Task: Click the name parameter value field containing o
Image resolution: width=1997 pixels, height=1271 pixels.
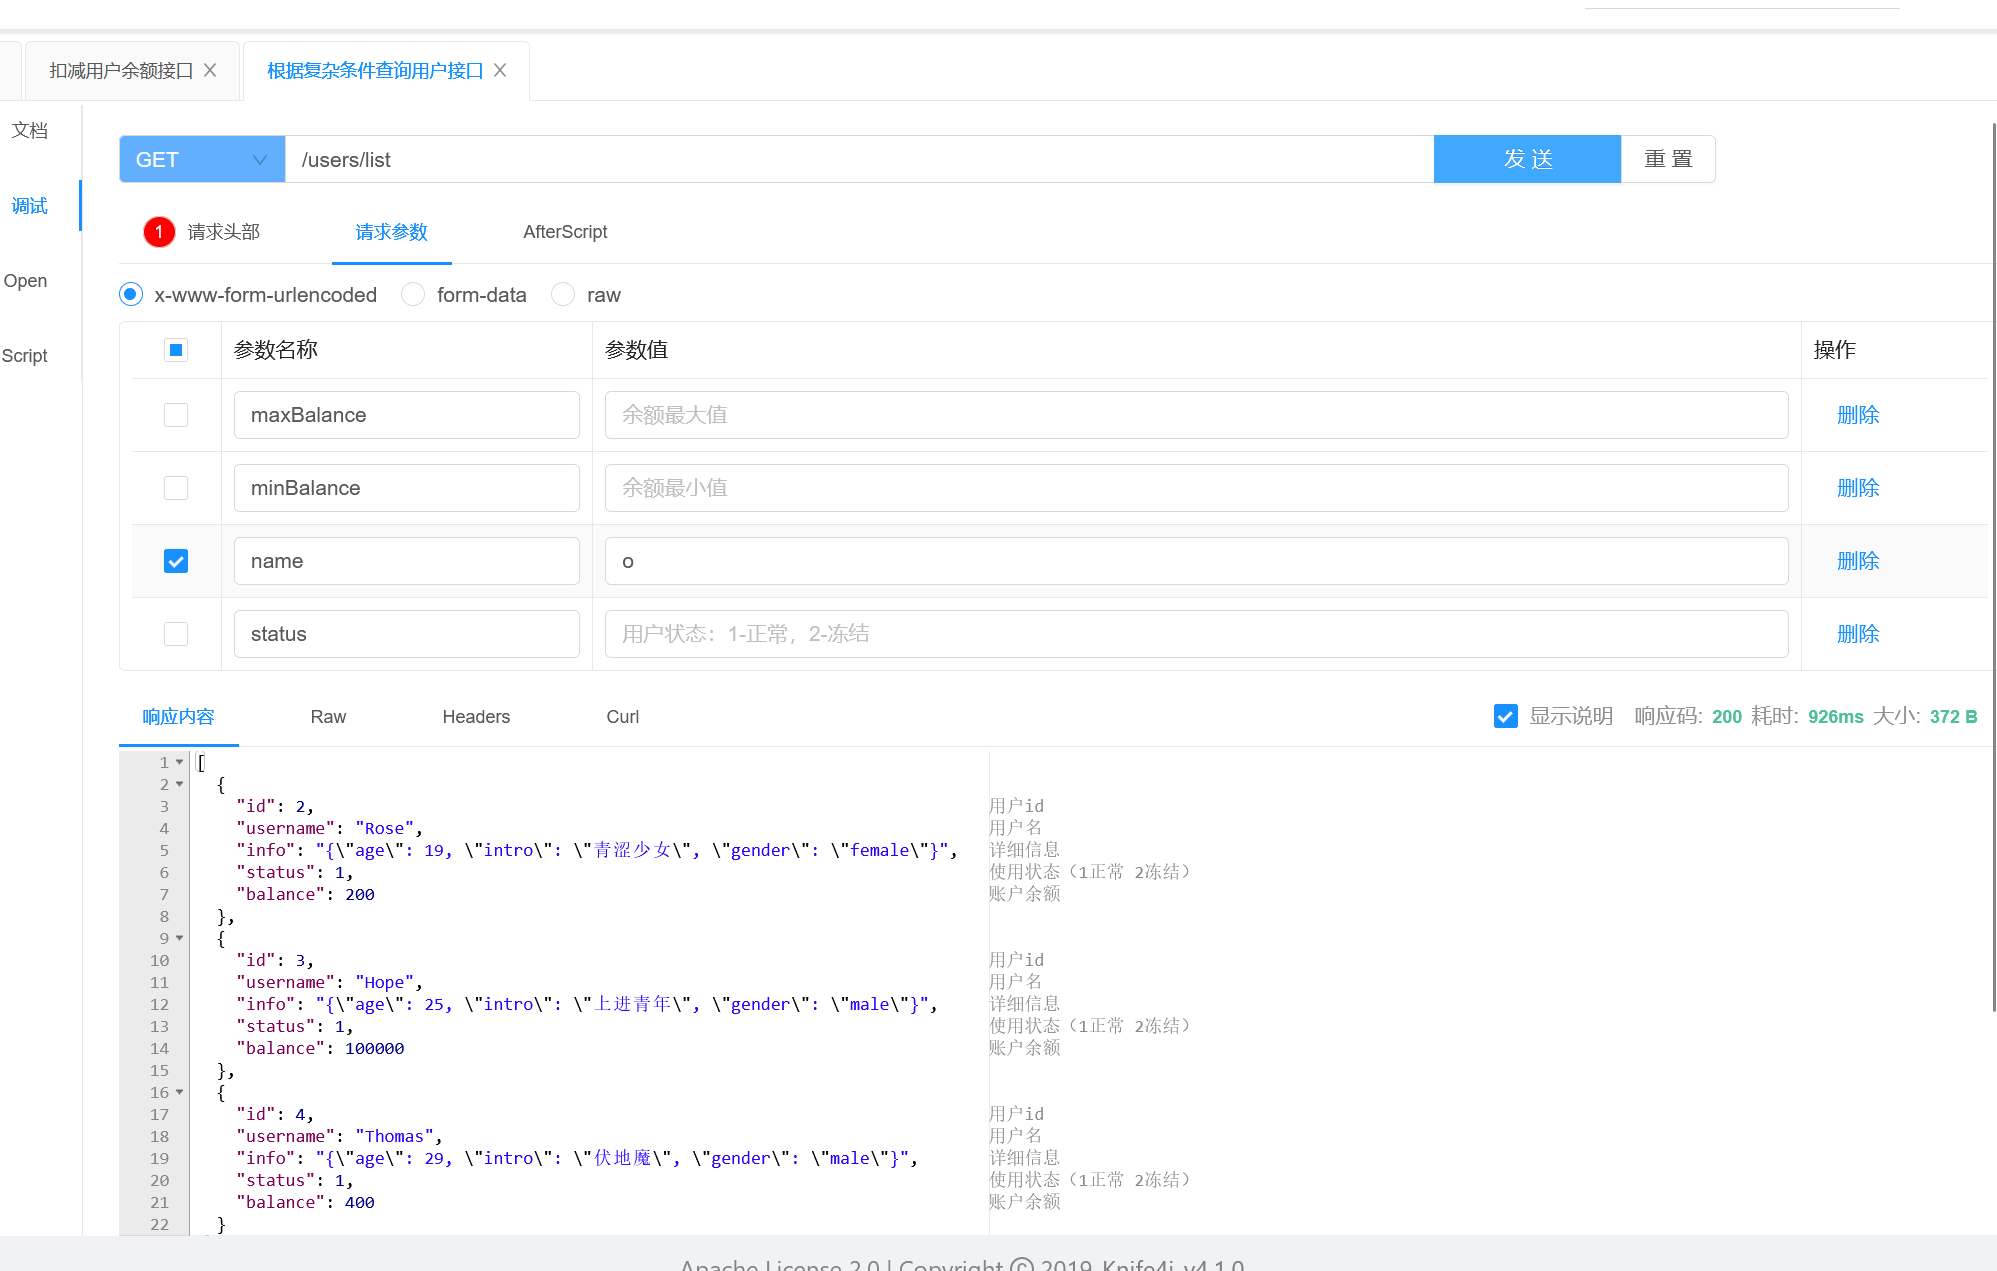Action: pos(1196,561)
